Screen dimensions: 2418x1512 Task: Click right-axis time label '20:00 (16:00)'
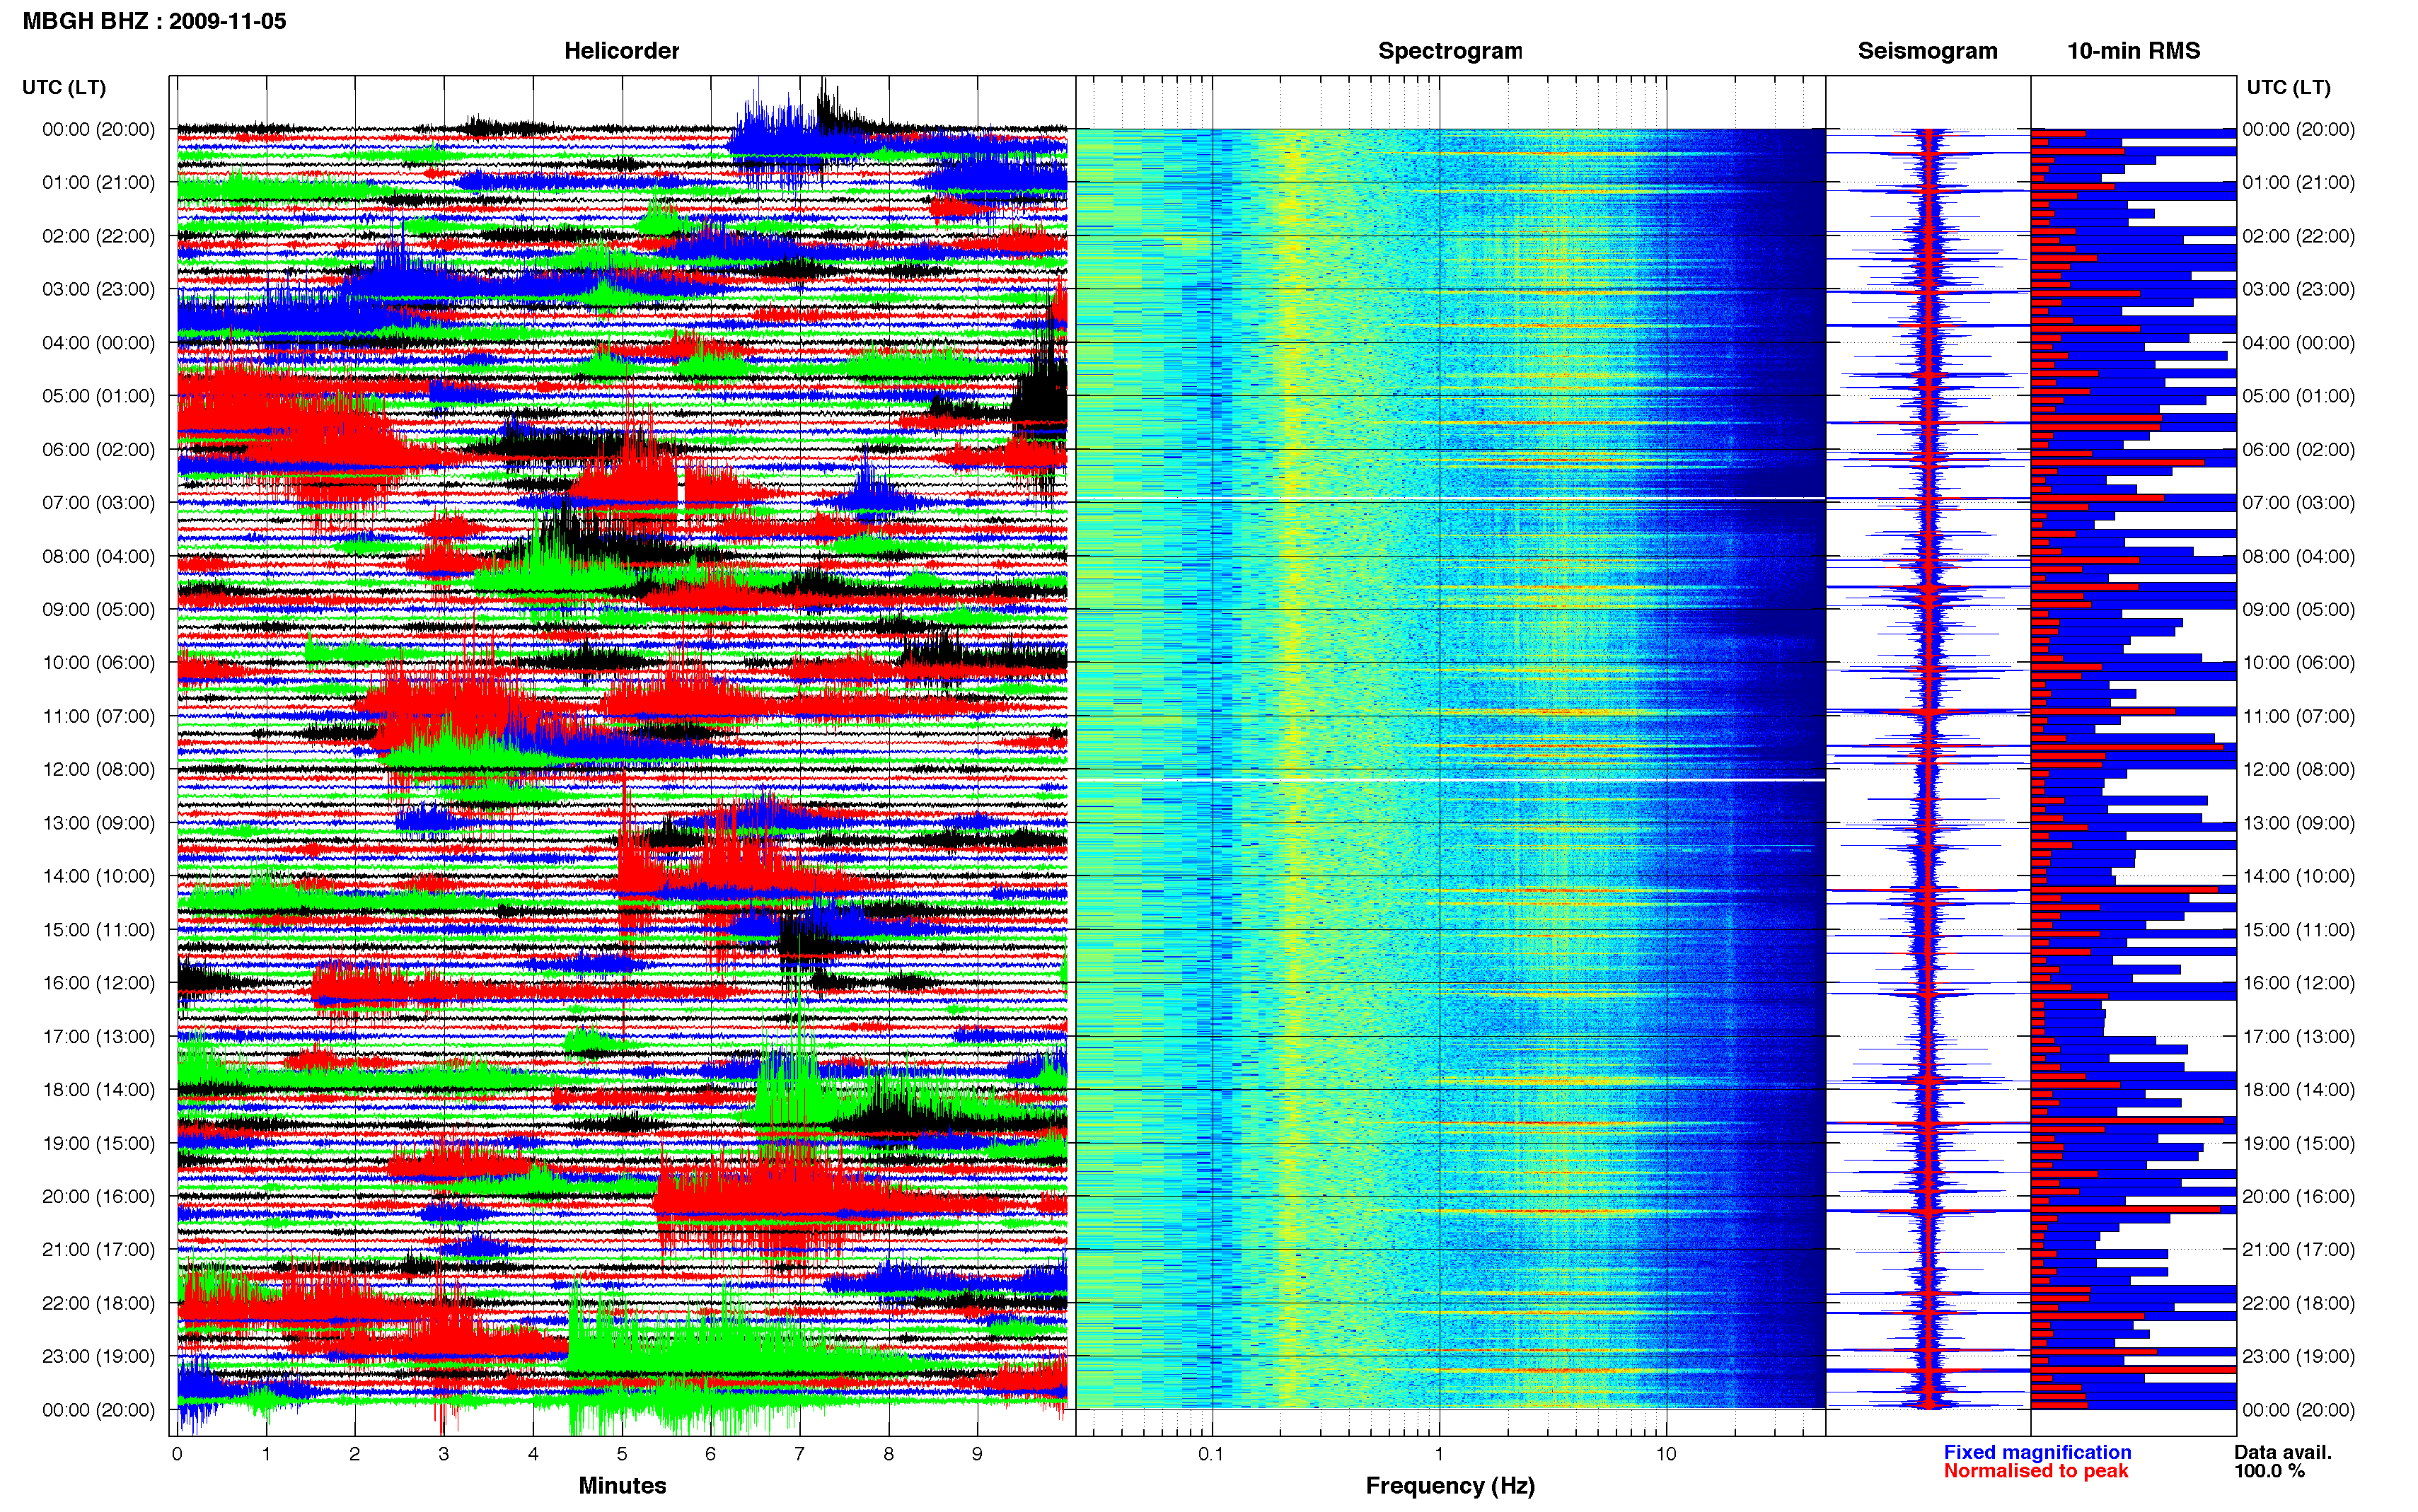2298,1196
